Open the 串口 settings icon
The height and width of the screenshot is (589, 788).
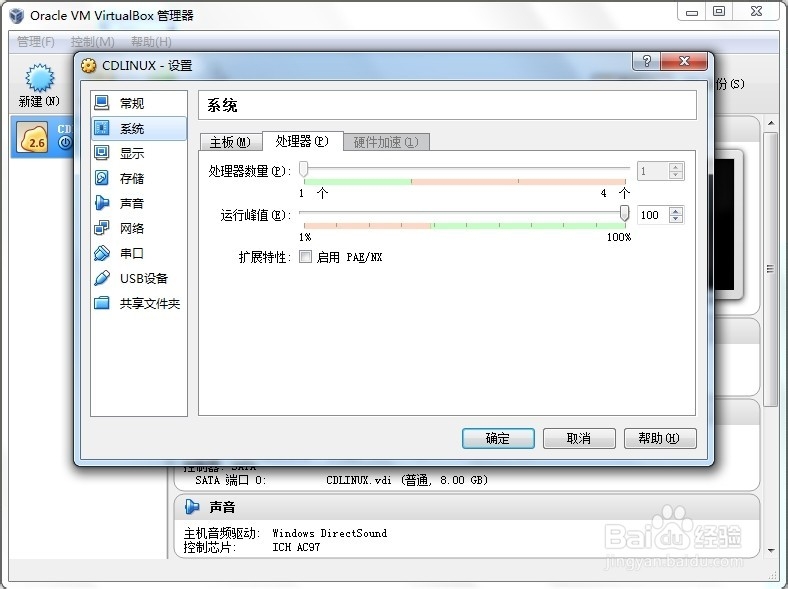[x=102, y=253]
